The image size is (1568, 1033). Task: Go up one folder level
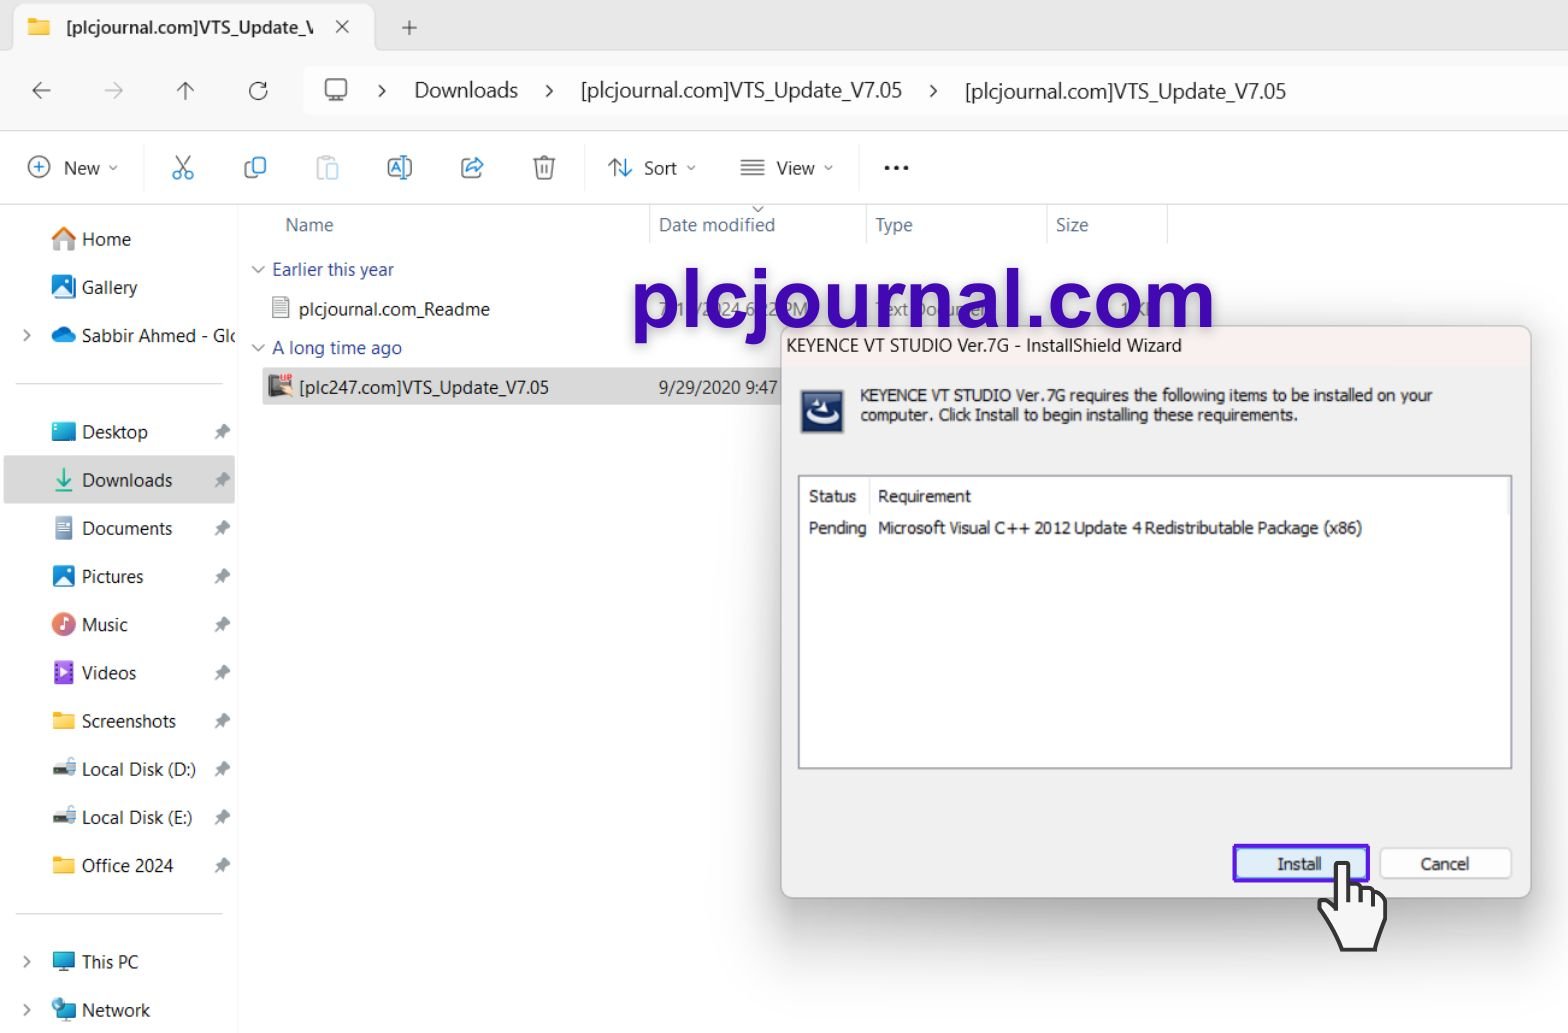point(185,91)
